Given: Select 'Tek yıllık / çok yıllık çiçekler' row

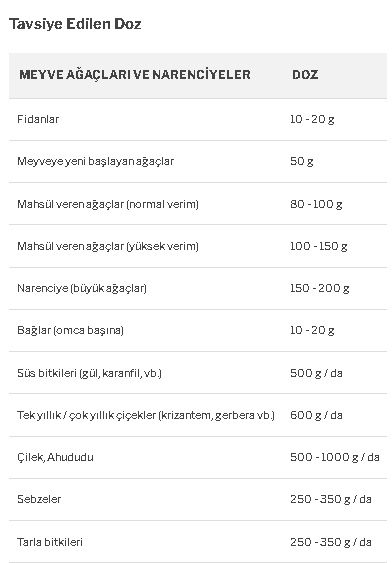Looking at the screenshot, I should (198, 415).
